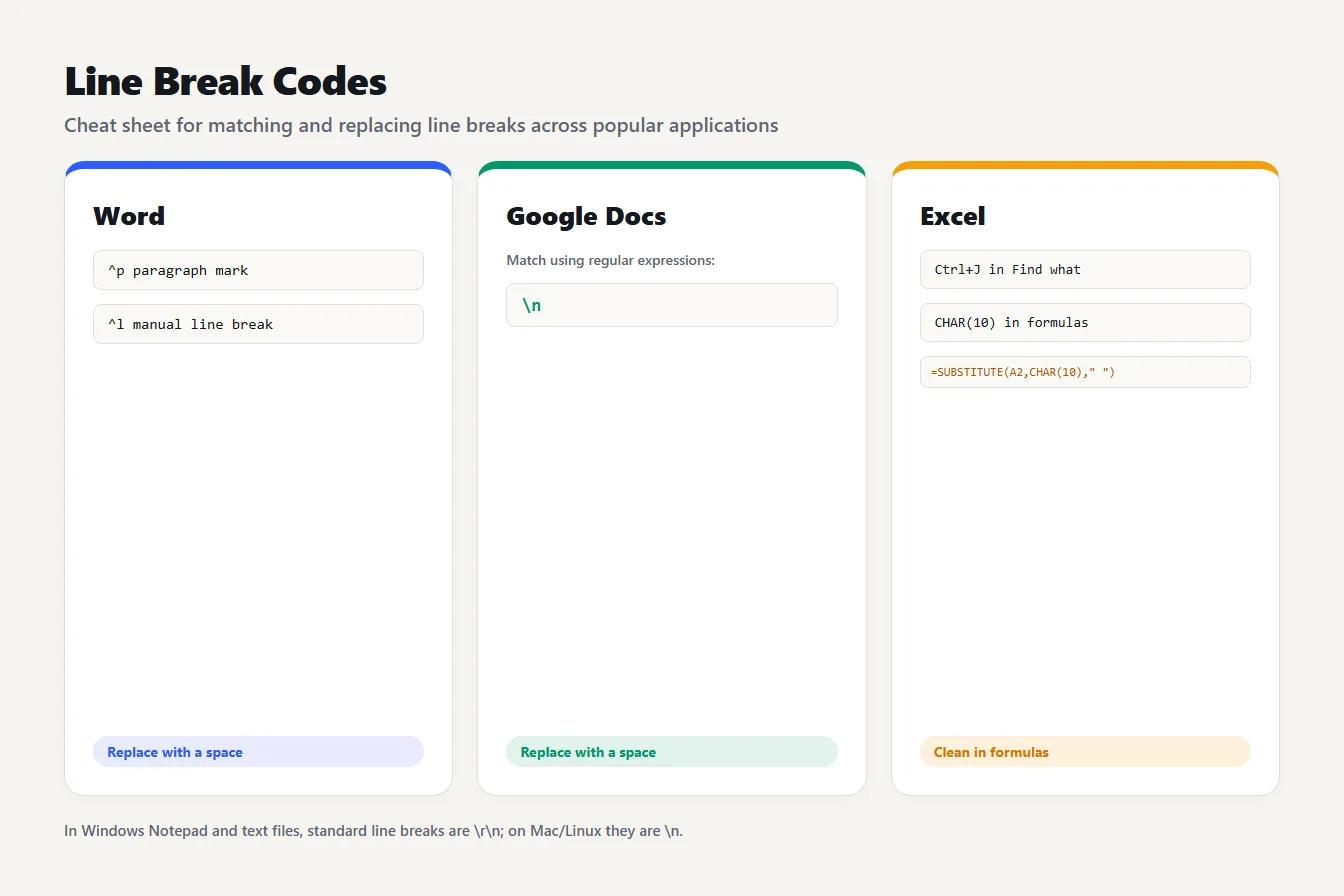Click the cheat sheet subtitle text
The width and height of the screenshot is (1344, 896).
click(x=421, y=126)
